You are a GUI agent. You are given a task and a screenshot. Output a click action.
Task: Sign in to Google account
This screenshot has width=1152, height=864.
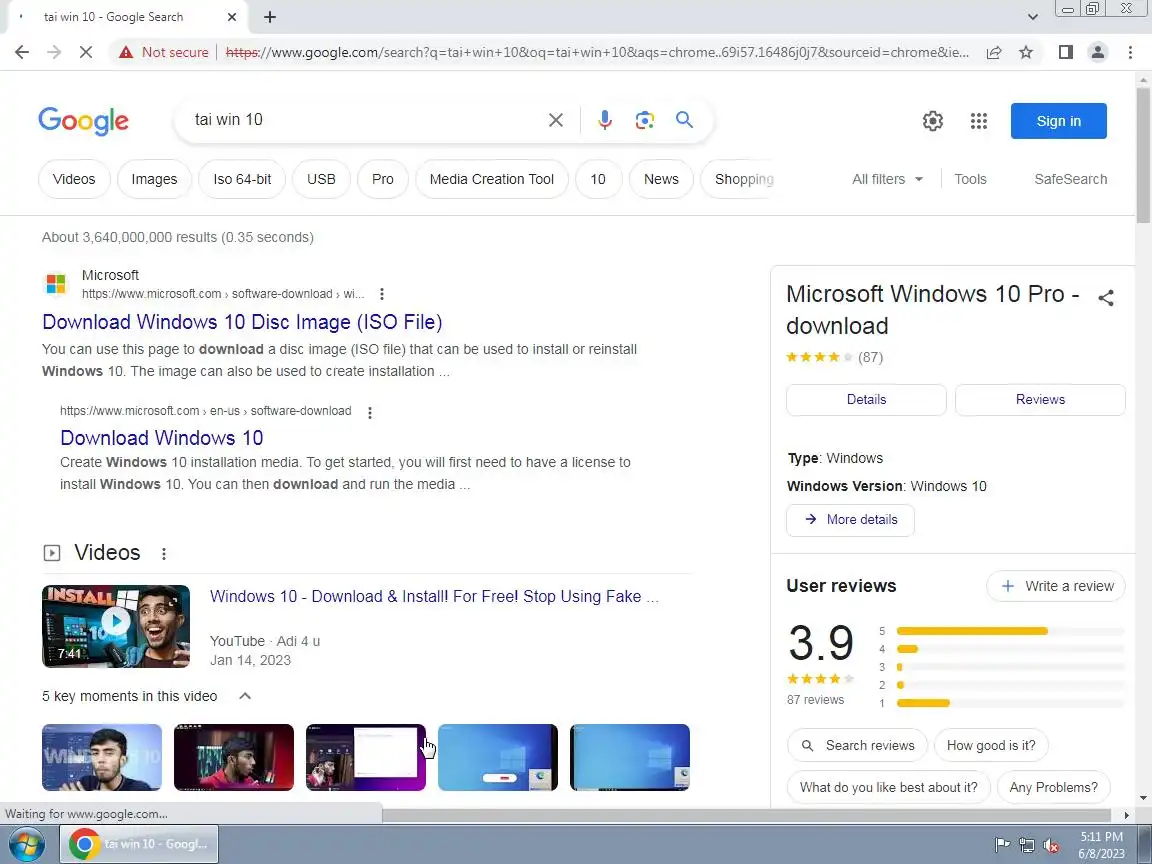tap(1059, 121)
